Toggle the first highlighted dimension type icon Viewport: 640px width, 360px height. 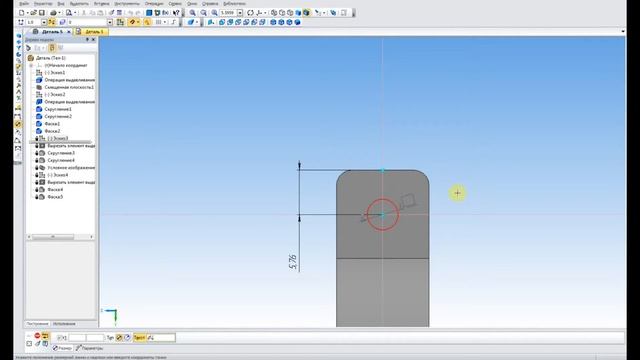coord(119,338)
